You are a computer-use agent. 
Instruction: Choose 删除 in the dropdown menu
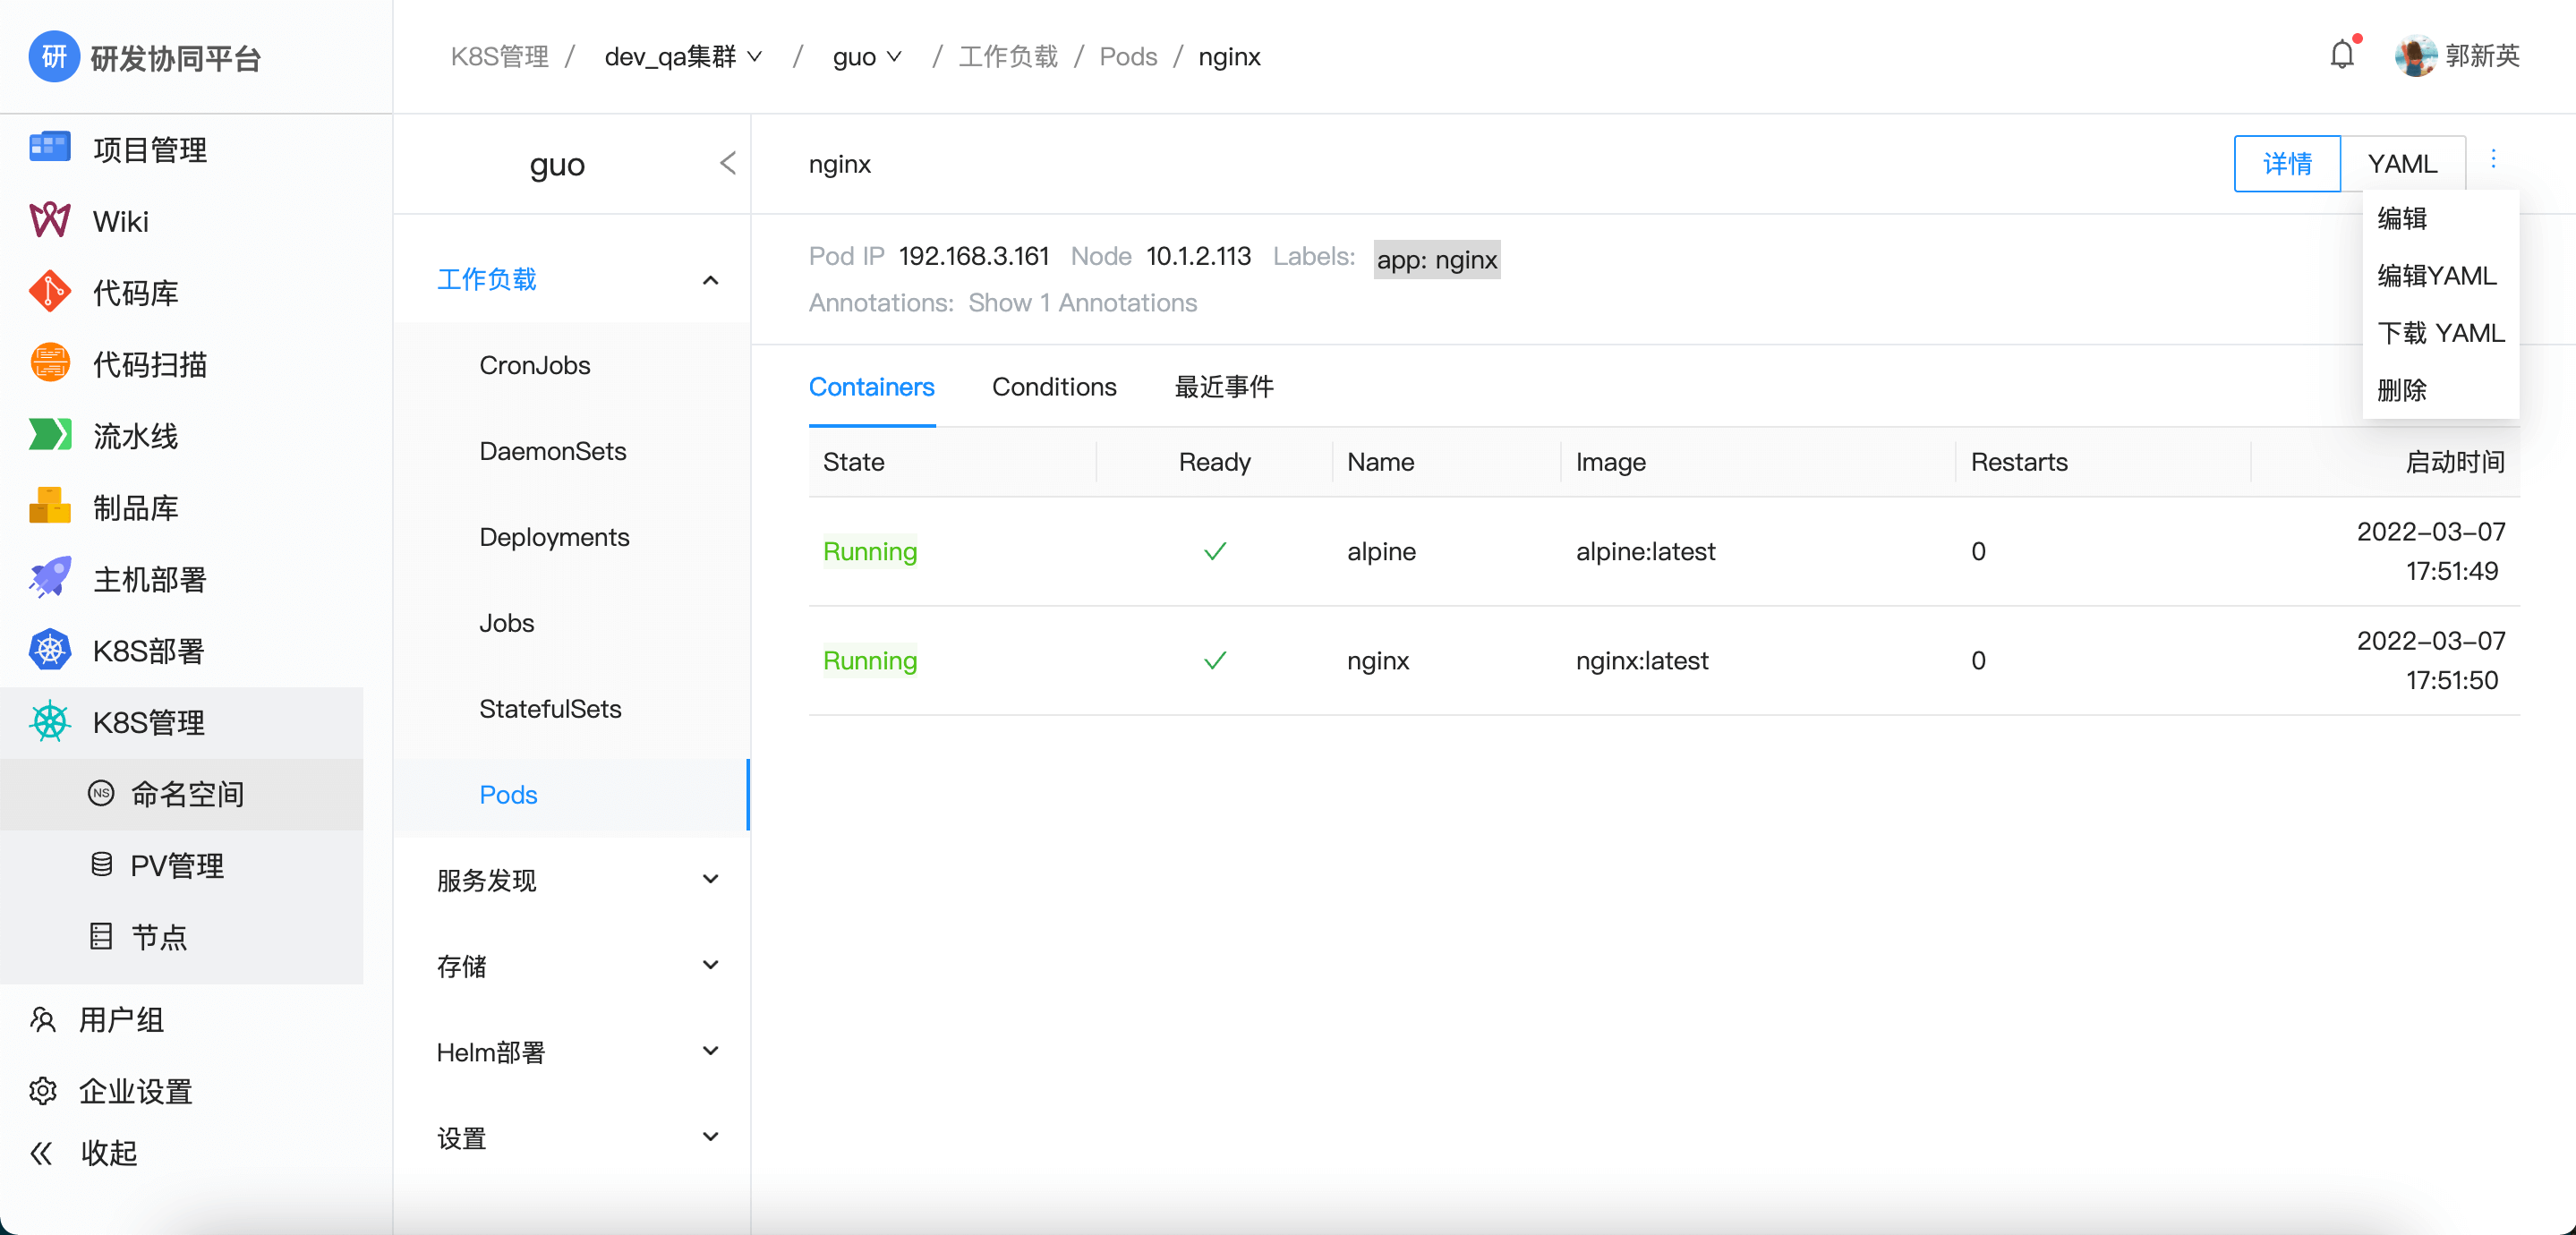click(x=2402, y=390)
